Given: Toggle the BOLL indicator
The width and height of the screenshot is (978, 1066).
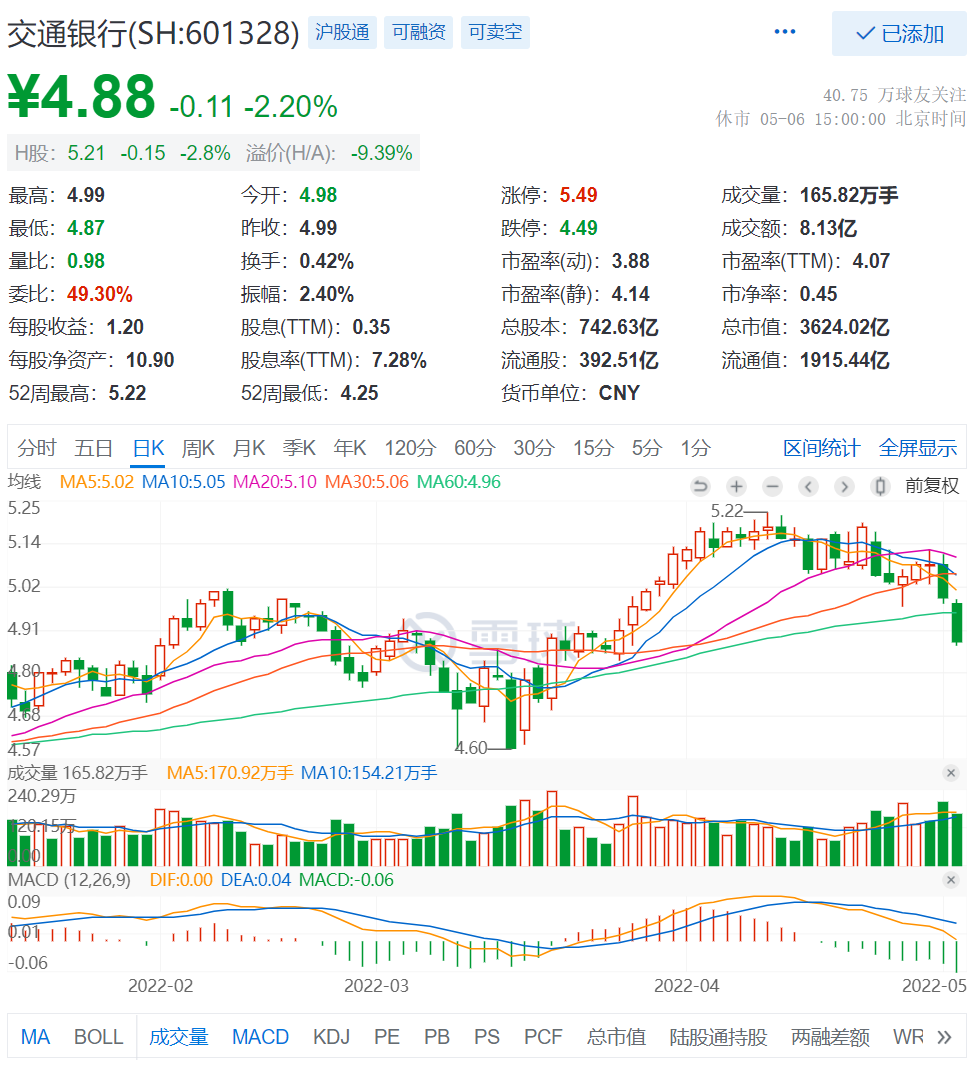Looking at the screenshot, I should coord(99,1037).
